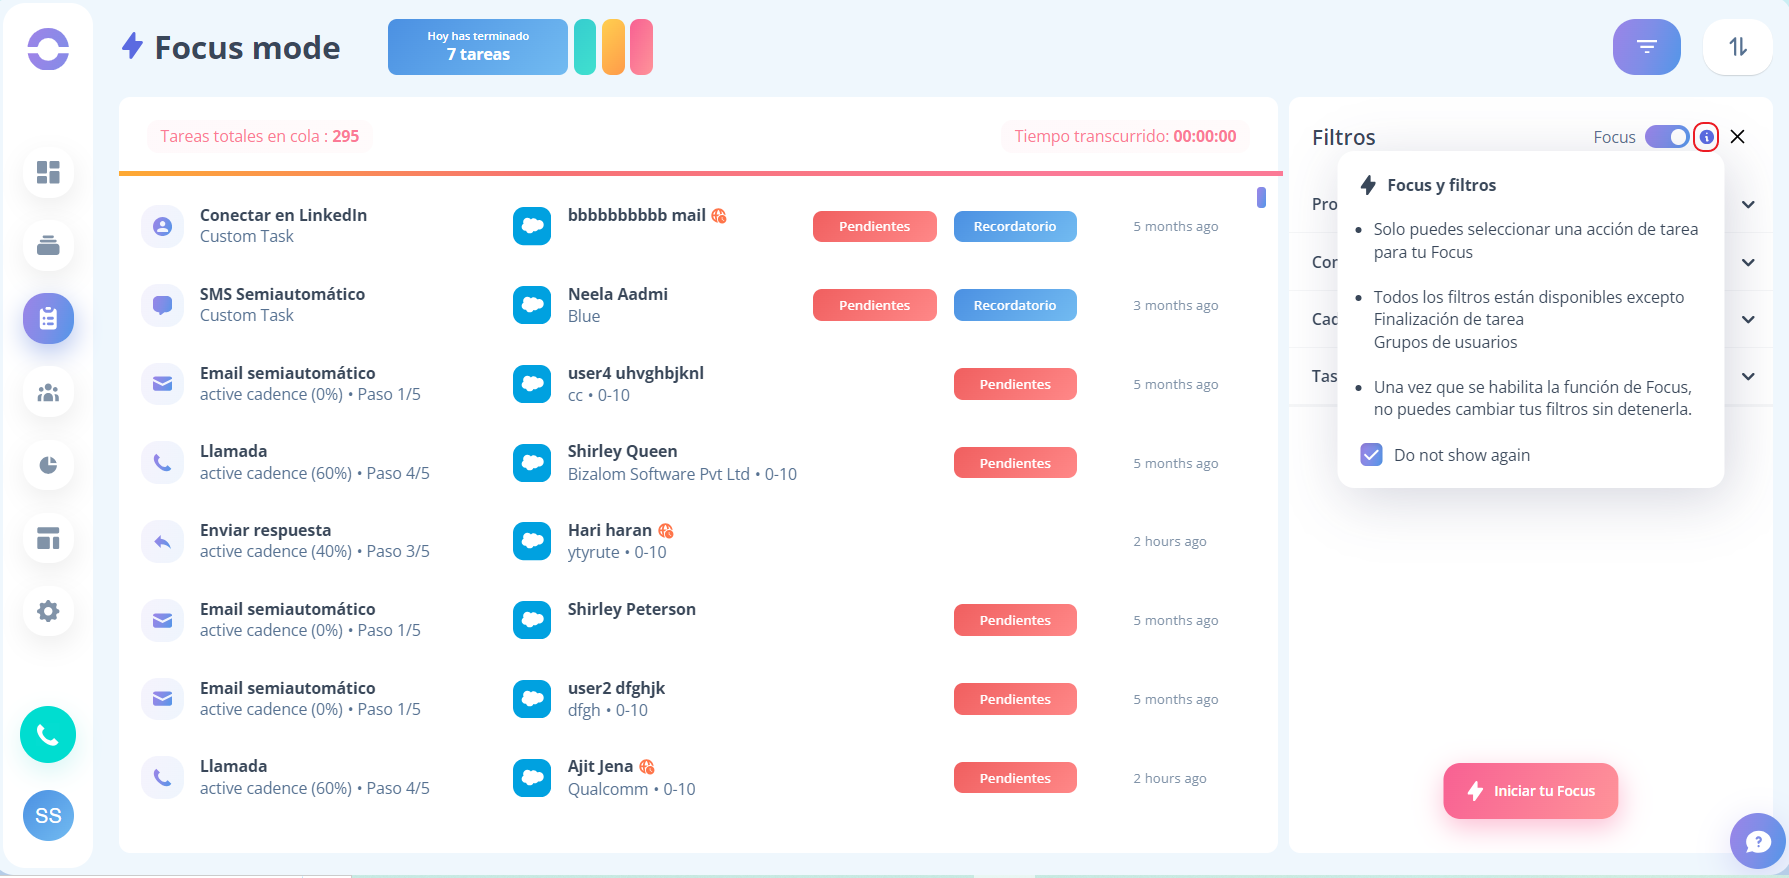Image resolution: width=1789 pixels, height=878 pixels.
Task: Click Hoy has terminado 7 tareas card
Action: click(478, 47)
